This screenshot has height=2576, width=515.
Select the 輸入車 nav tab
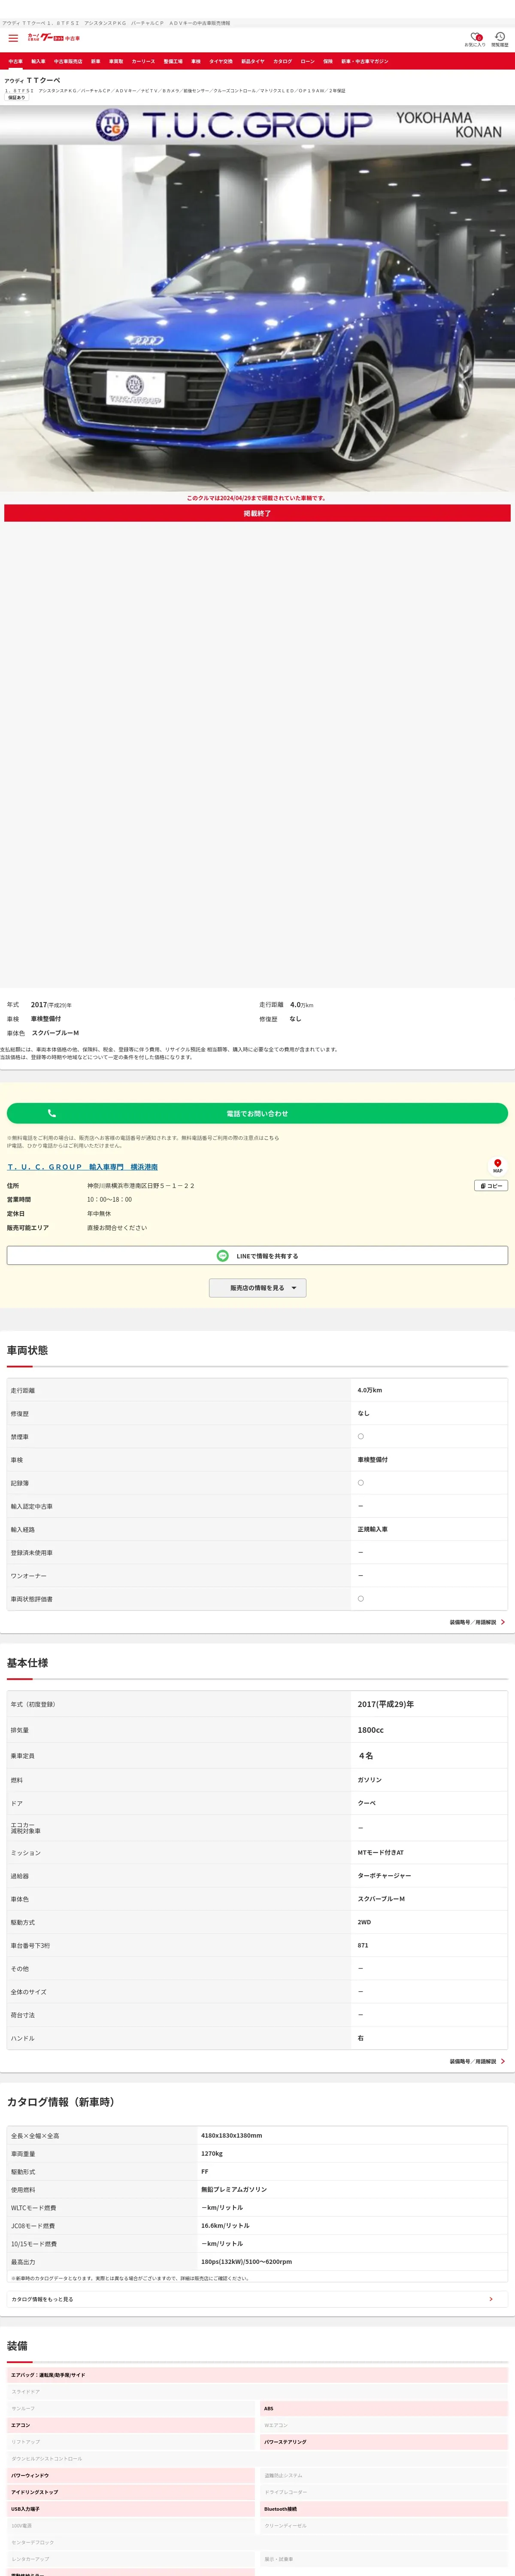(x=38, y=61)
